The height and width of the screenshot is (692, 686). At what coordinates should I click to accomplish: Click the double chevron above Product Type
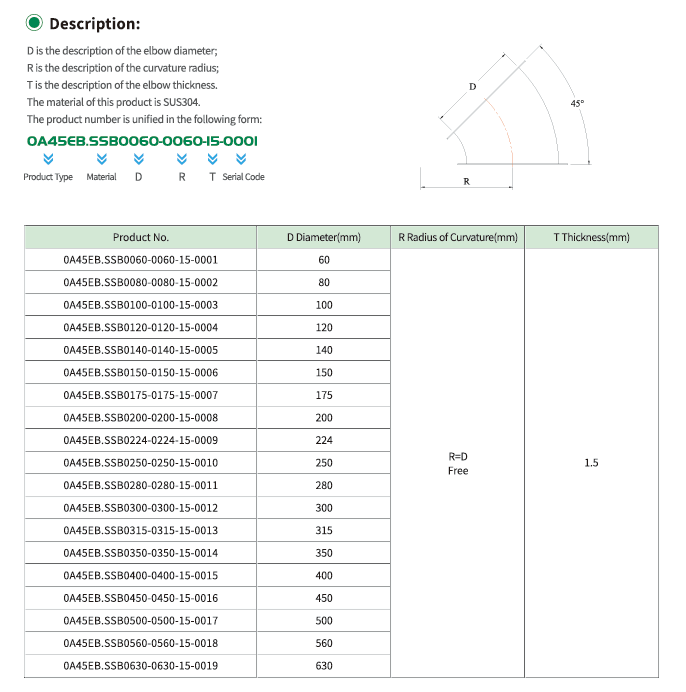(x=48, y=159)
